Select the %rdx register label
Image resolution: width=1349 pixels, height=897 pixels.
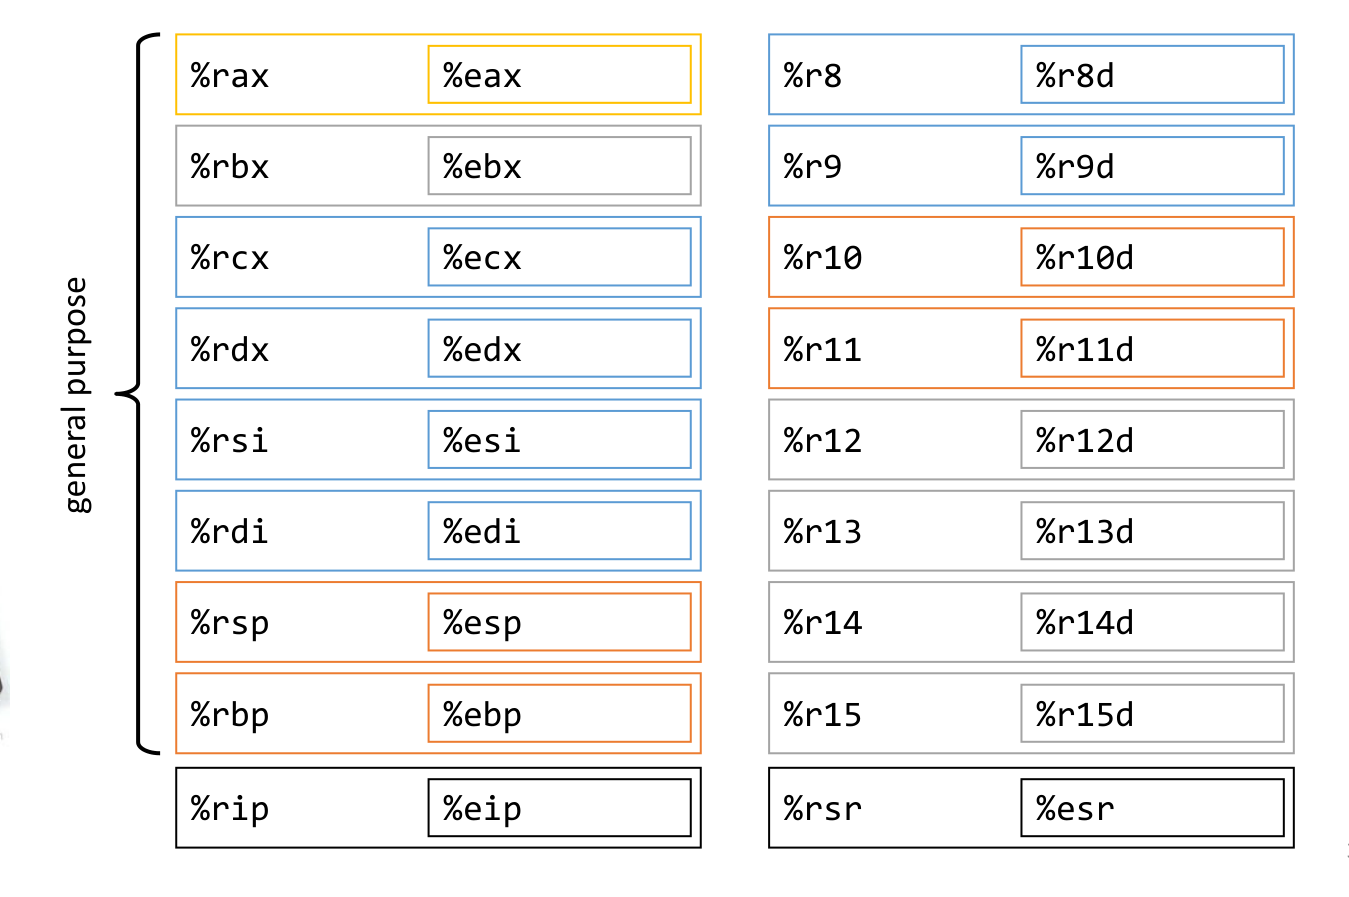point(230,349)
